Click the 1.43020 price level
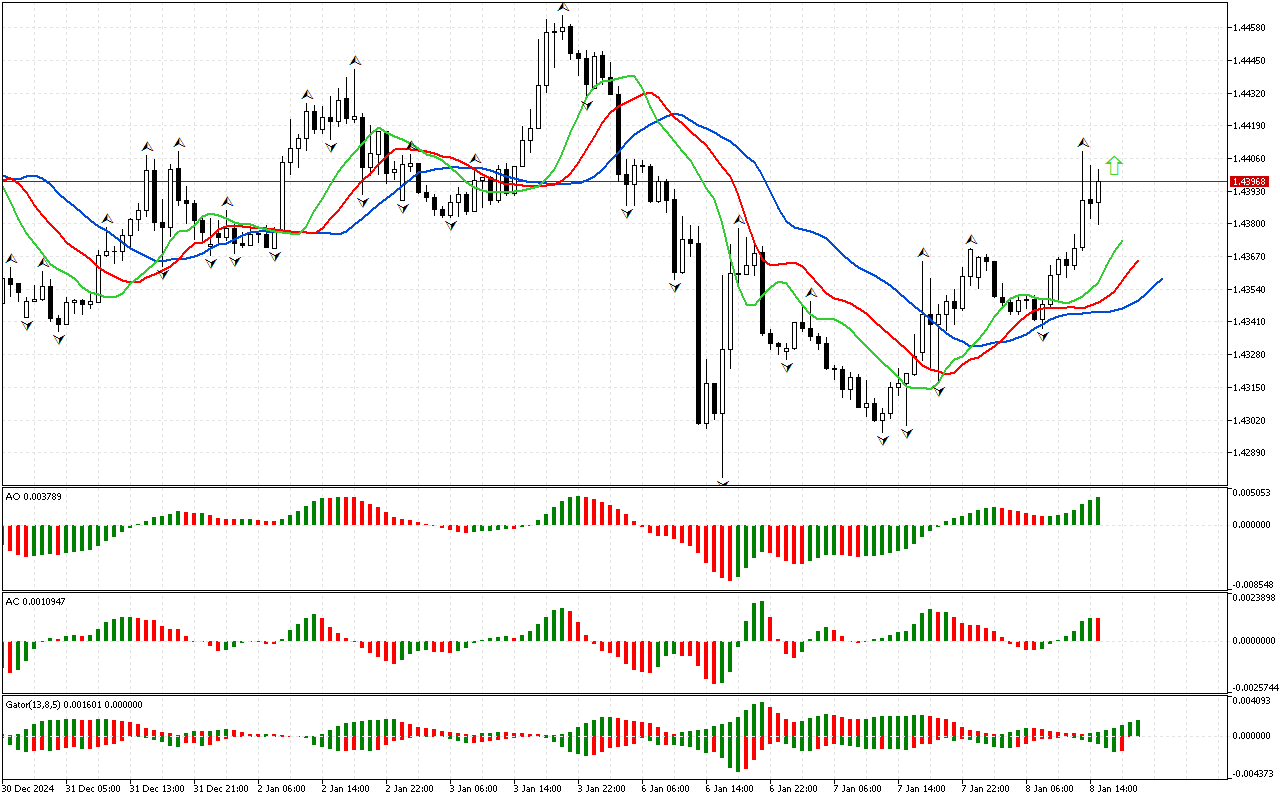This screenshot has width=1280, height=800. coord(1250,421)
